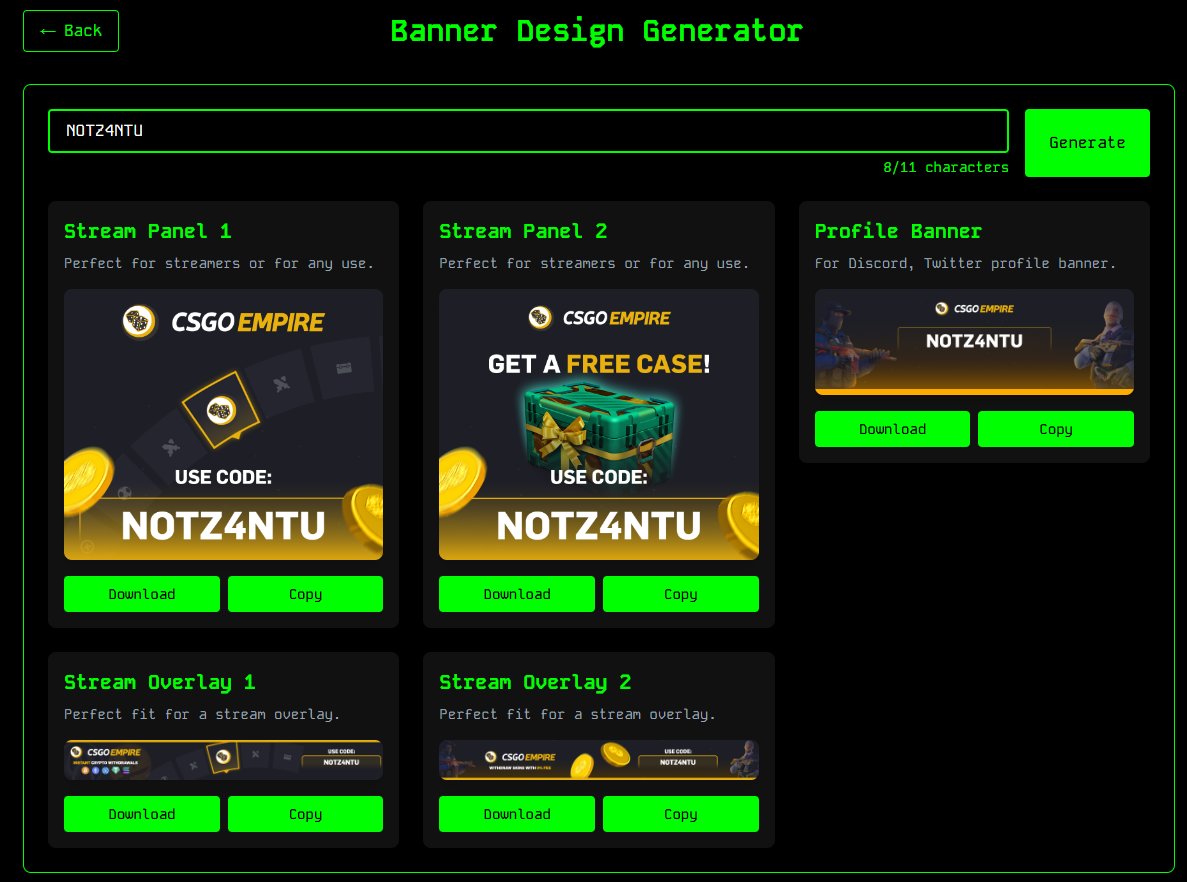Screen dimensions: 1187x882
Task: Download the Stream Panel 1 banner
Action: point(142,594)
